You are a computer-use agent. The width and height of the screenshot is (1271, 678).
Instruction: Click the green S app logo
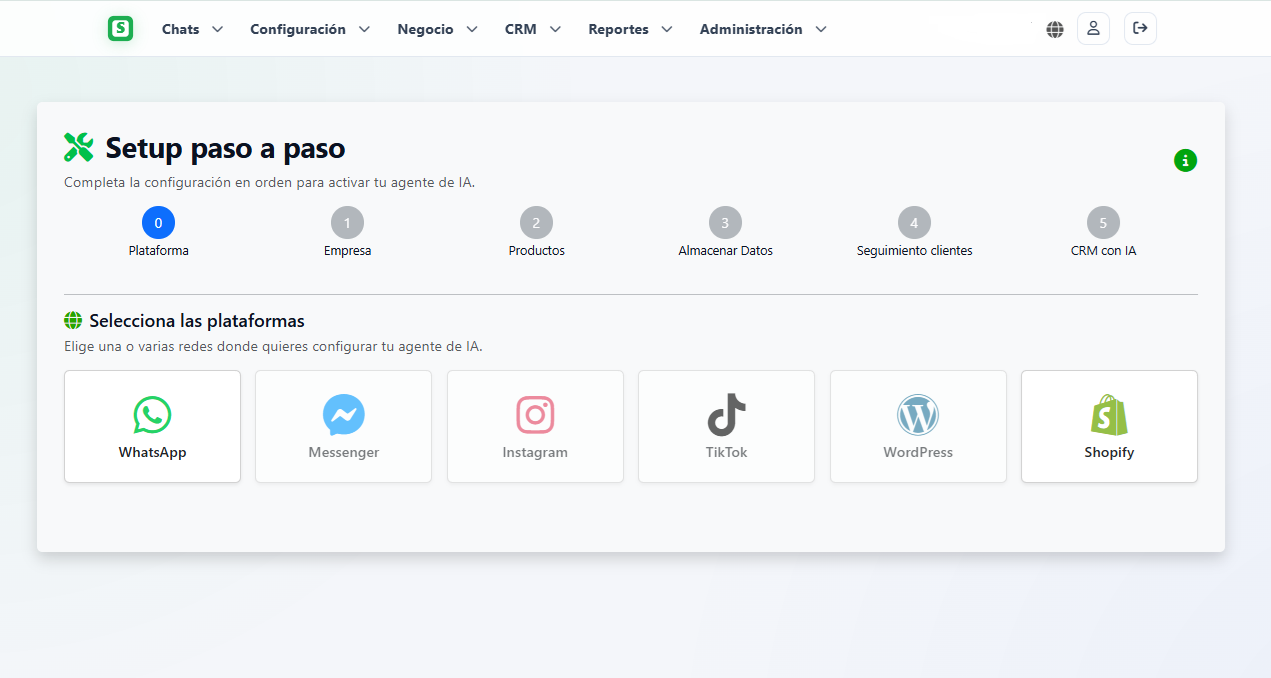pos(120,29)
